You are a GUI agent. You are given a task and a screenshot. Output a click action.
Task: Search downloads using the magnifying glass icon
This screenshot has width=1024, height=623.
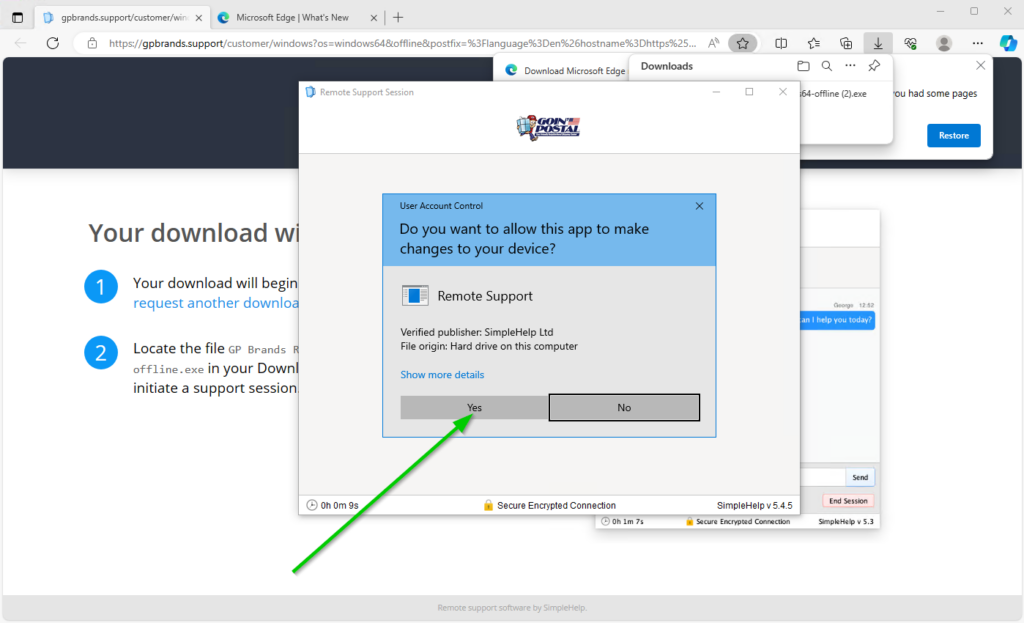click(x=826, y=65)
